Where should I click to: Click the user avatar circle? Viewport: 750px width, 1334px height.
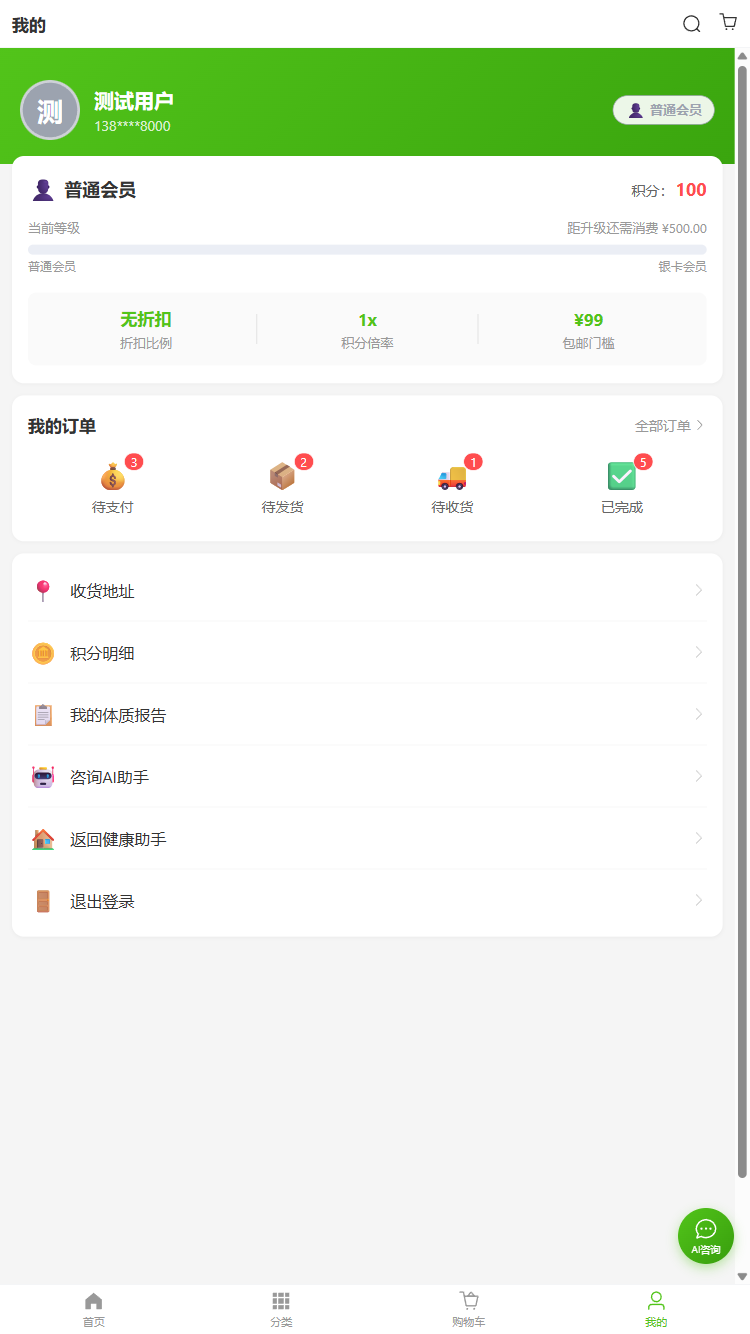point(50,110)
